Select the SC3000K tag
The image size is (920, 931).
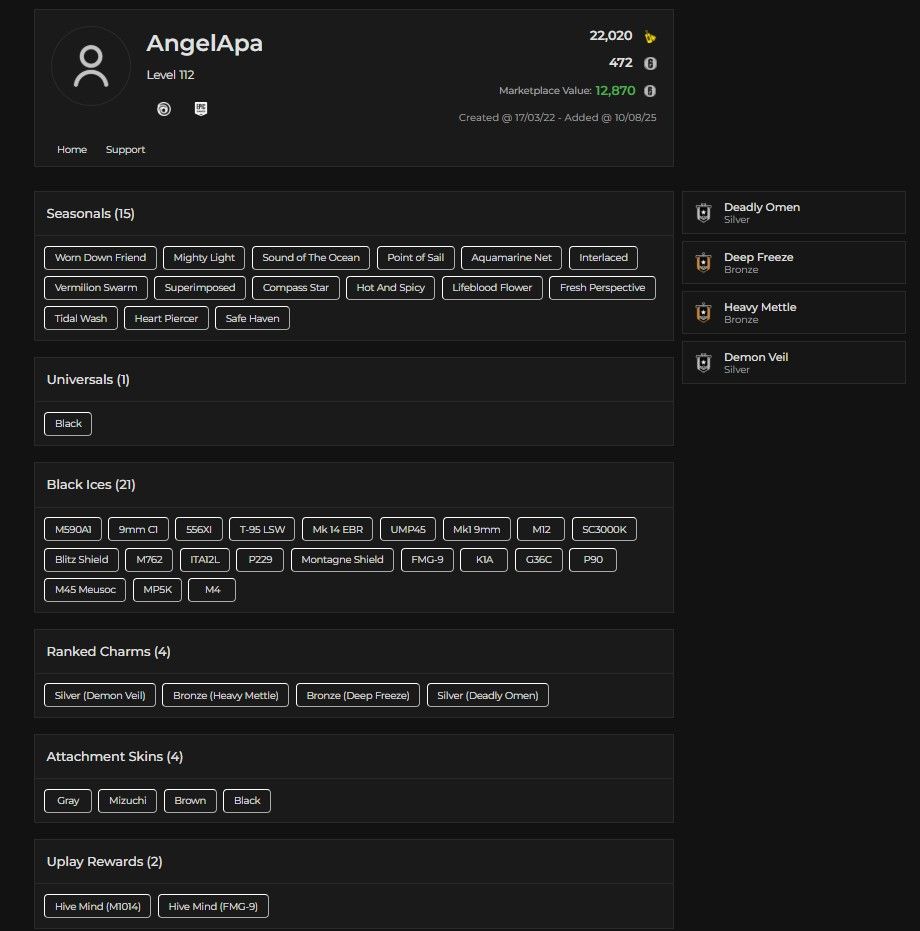click(604, 530)
